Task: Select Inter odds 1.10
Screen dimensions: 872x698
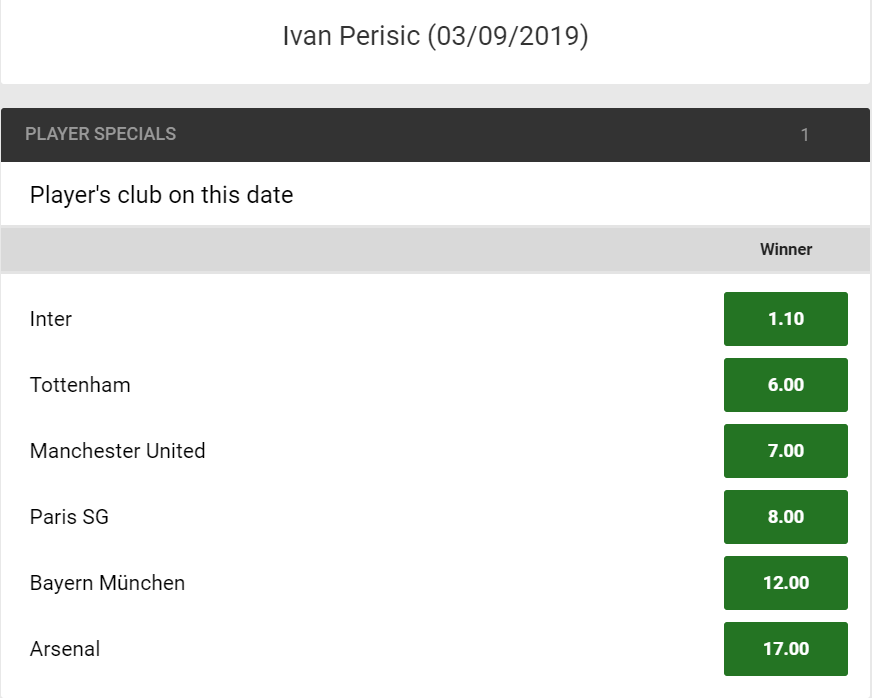Action: point(785,319)
